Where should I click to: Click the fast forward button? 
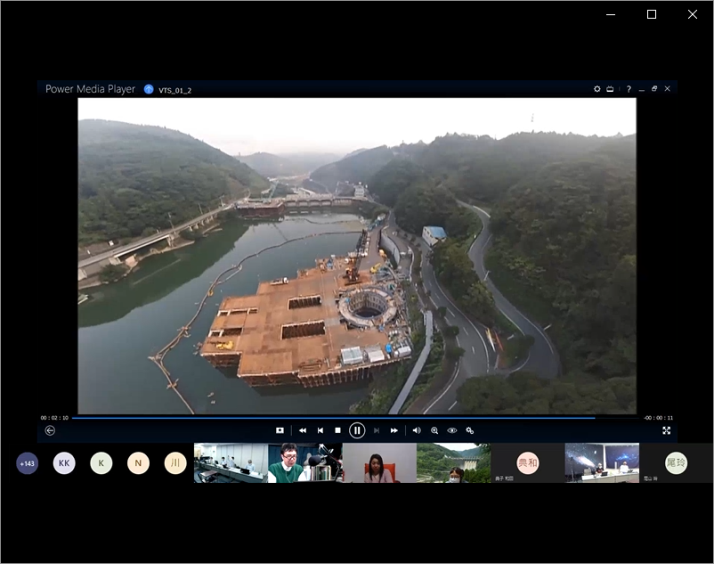(394, 430)
